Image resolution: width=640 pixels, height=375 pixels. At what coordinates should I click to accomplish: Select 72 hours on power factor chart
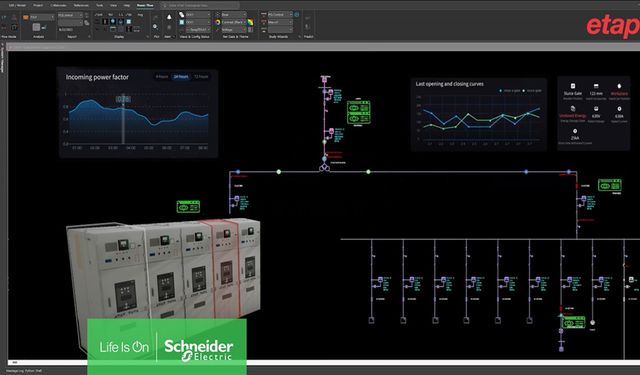tap(201, 76)
